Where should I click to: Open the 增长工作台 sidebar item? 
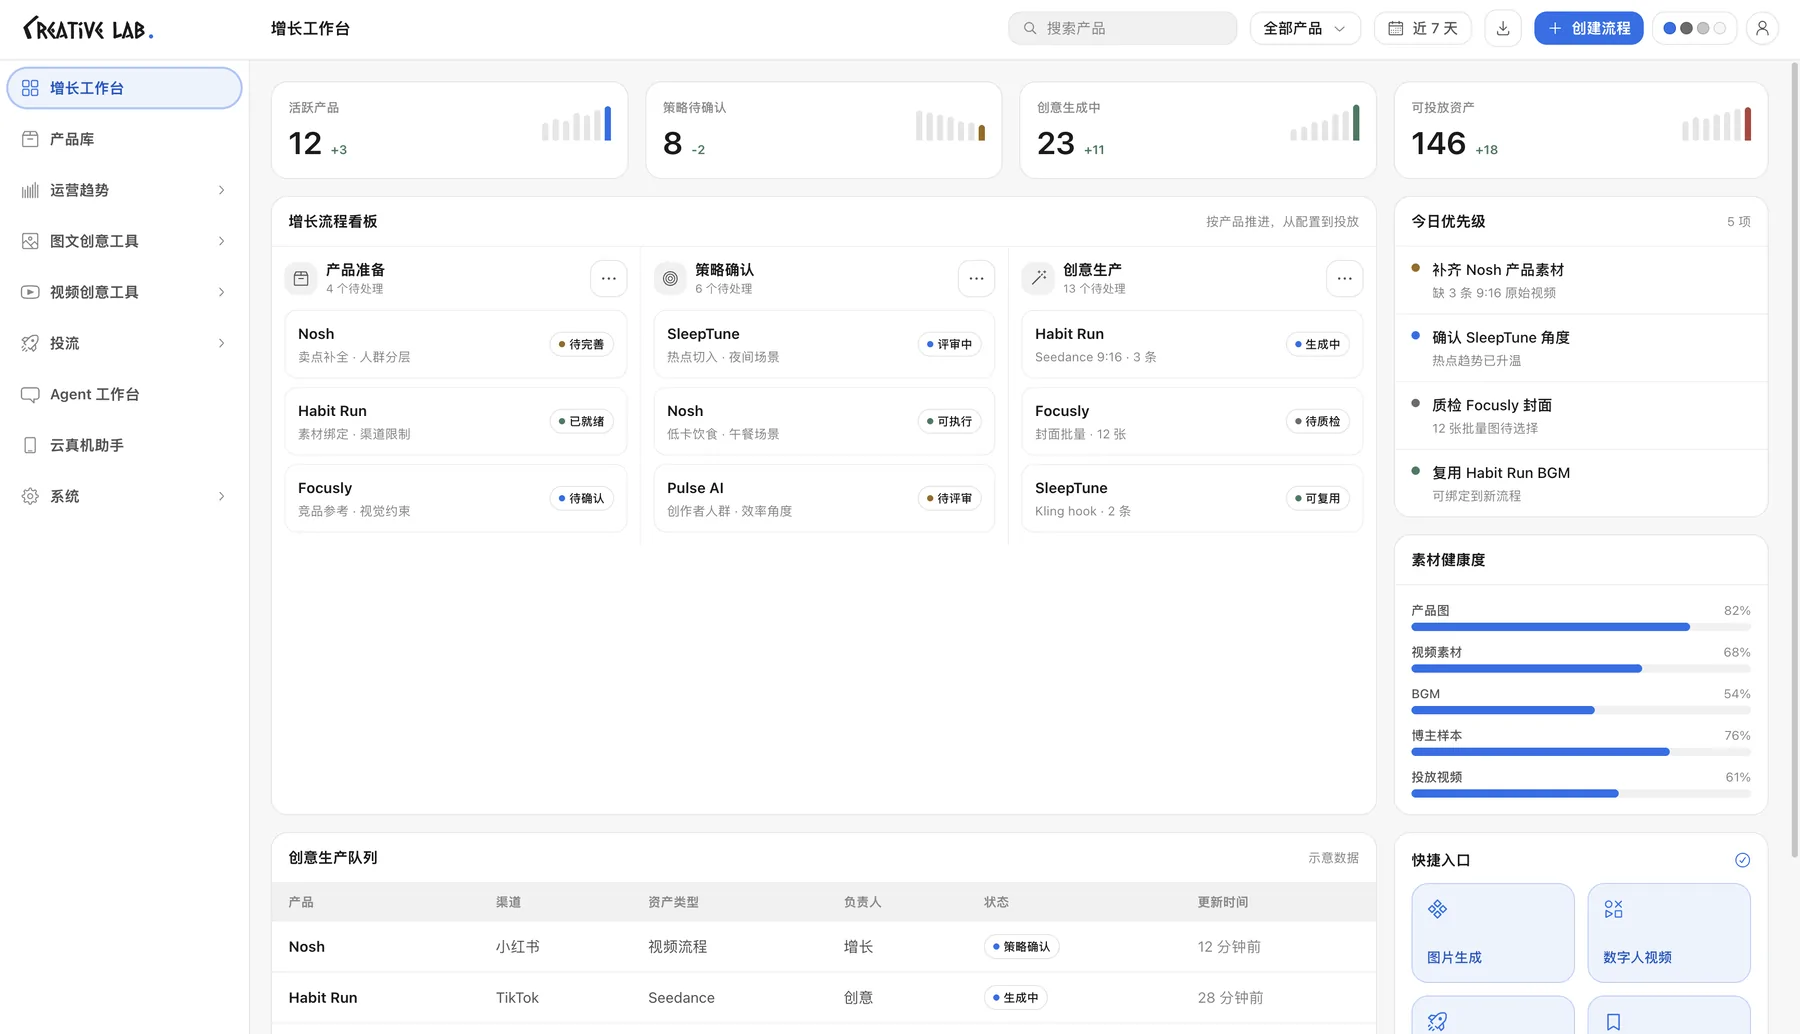coord(124,88)
